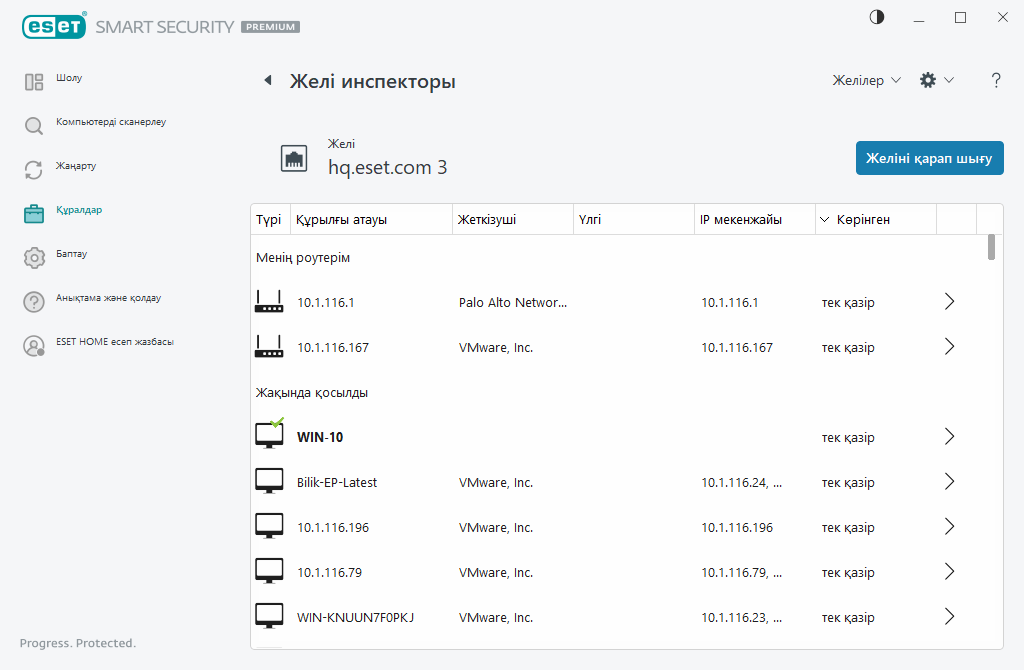Open ESET HOME есеп жазбасы

pos(114,342)
